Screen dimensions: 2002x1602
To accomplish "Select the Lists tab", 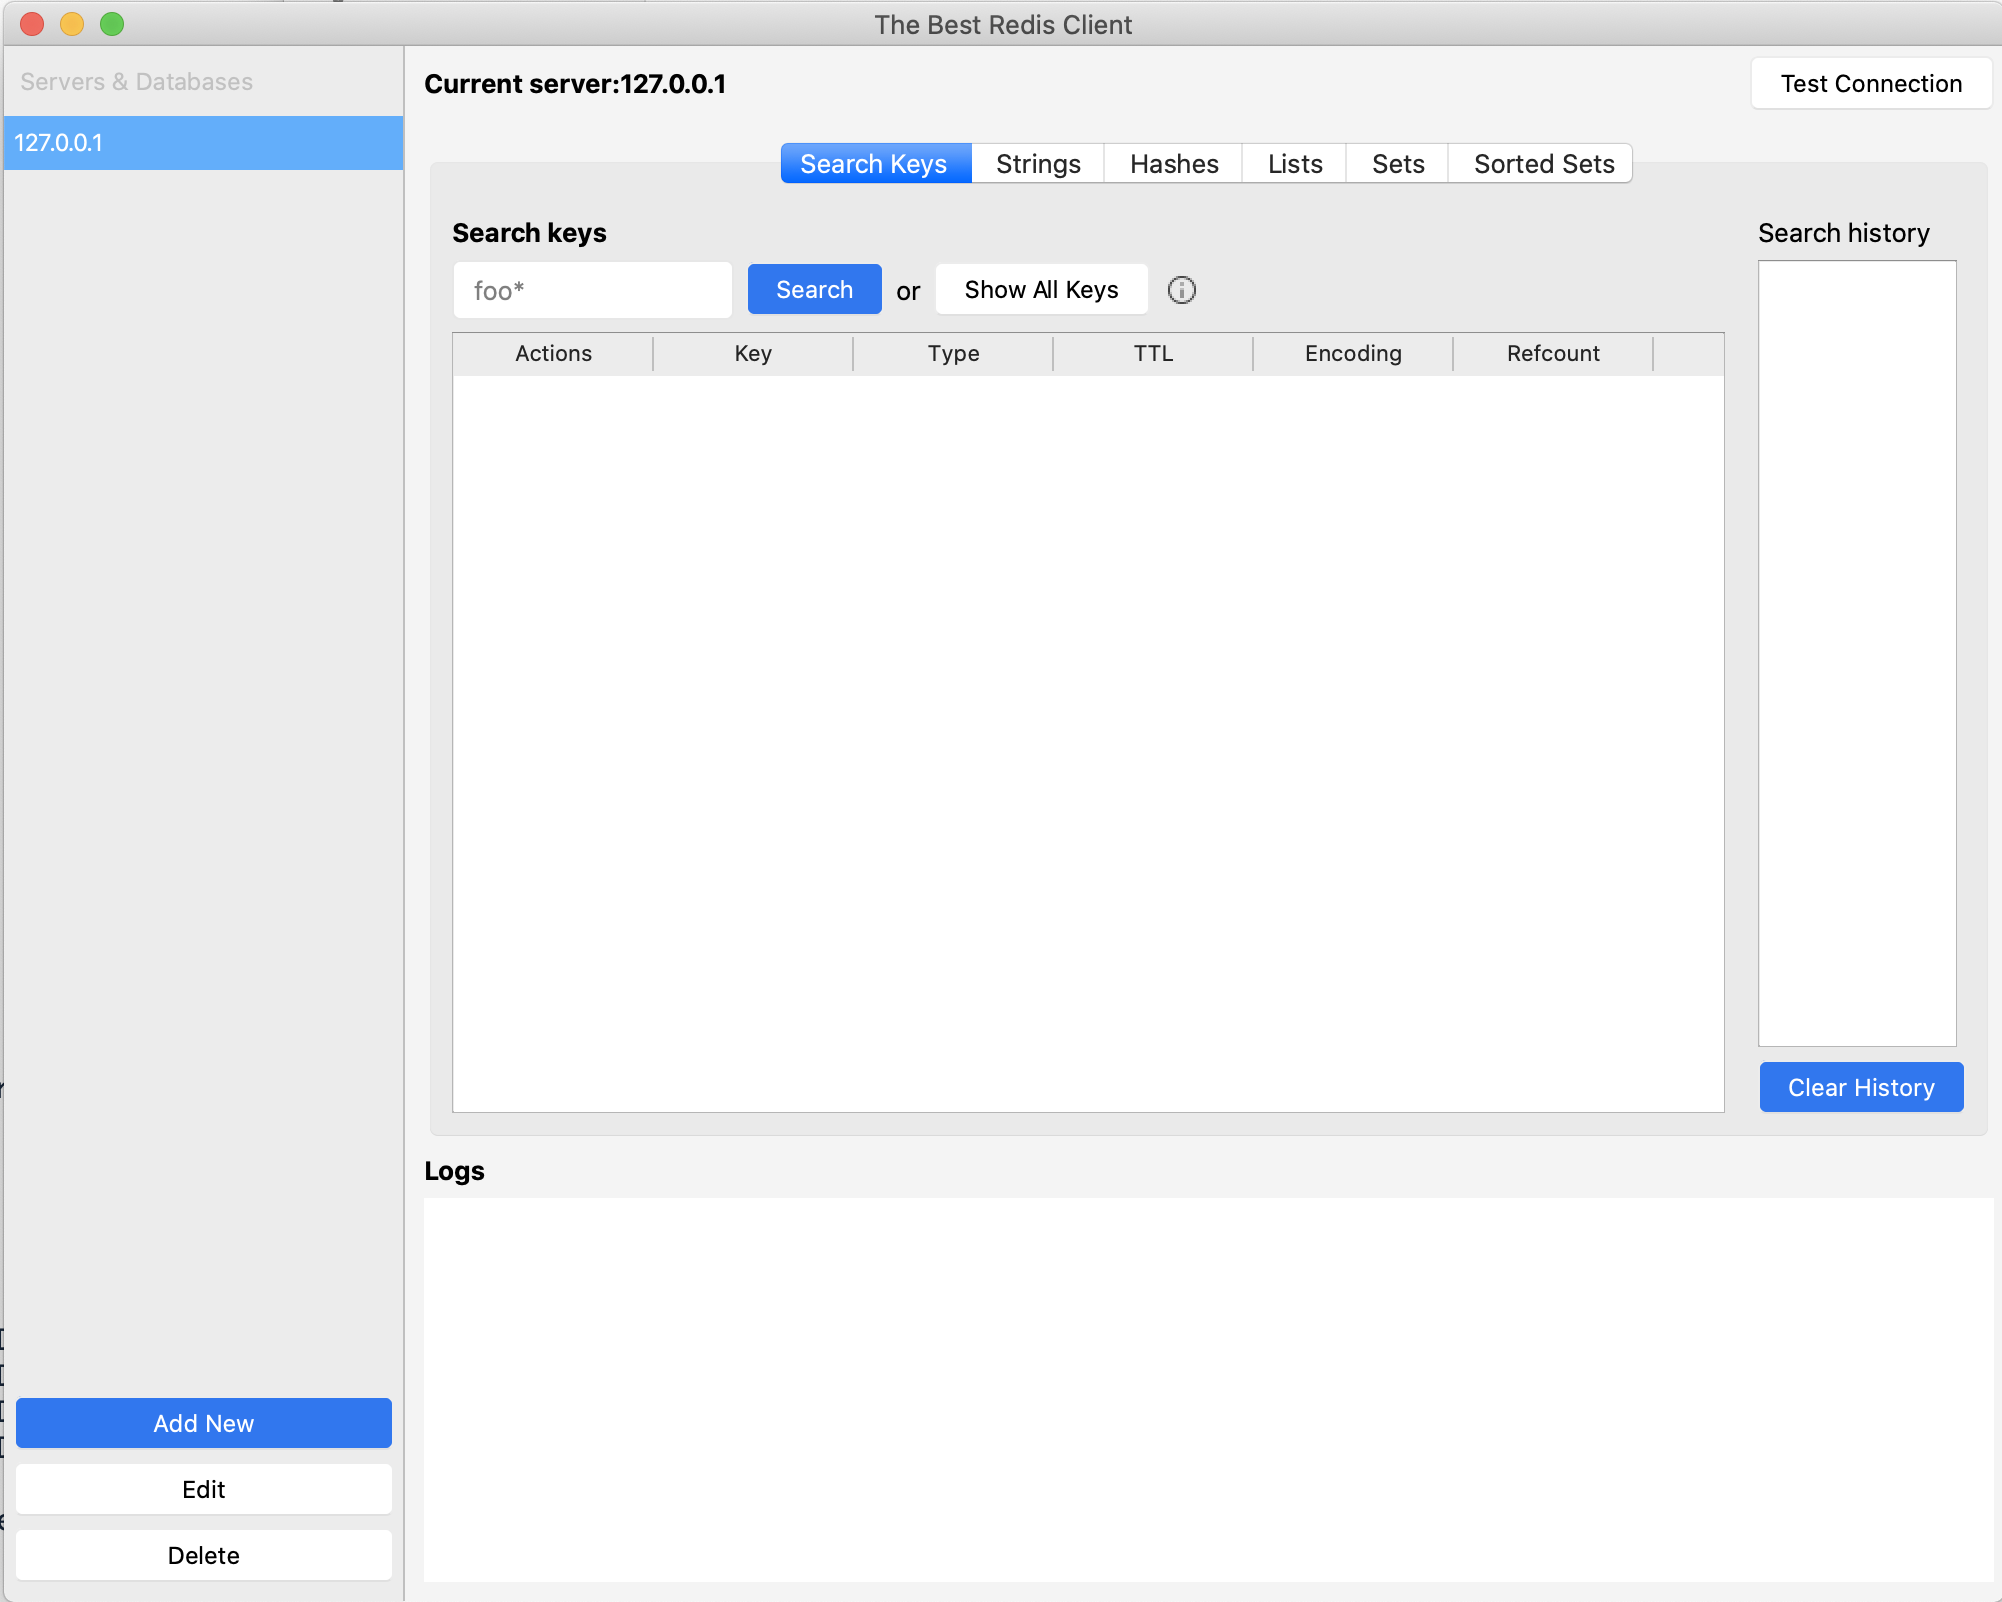I will 1294,164.
